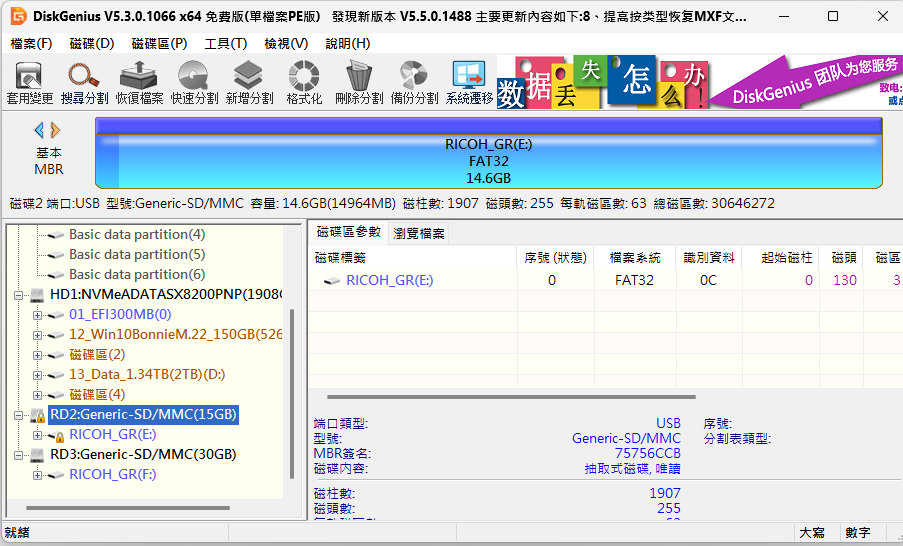
Task: Expand the 12_Win10BonnieM.22_150GB partition node
Action: pyautogui.click(x=37, y=335)
